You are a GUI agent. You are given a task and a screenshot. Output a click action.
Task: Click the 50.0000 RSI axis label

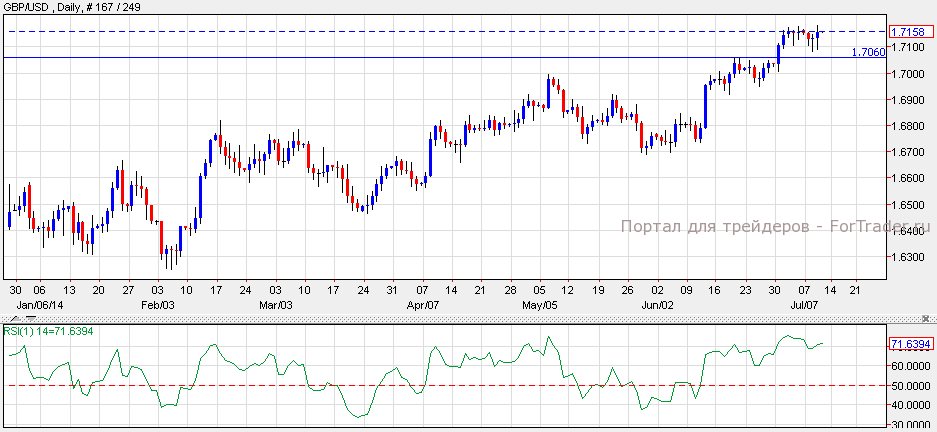(910, 386)
